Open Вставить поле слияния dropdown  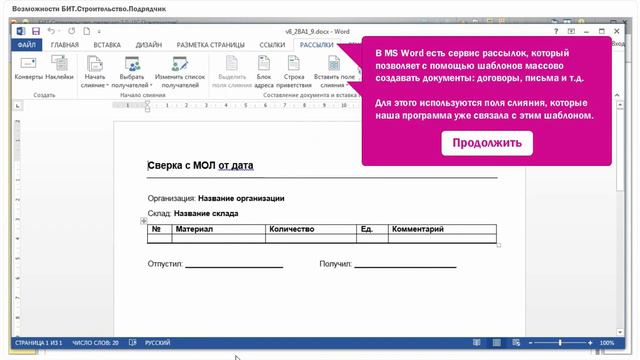click(x=334, y=72)
